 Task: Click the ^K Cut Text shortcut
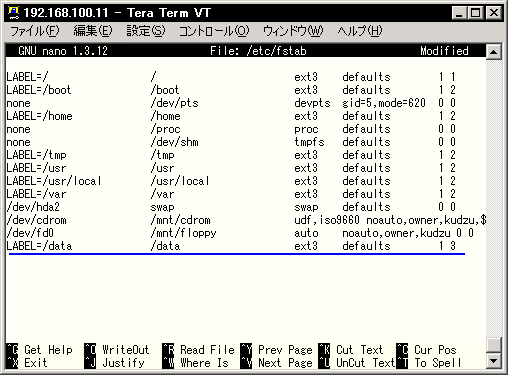(351, 350)
